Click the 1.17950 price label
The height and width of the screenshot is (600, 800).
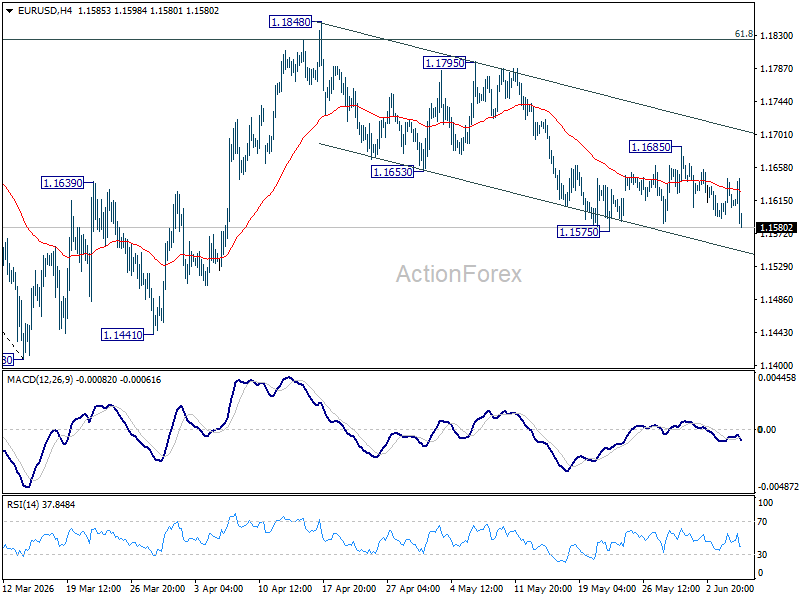(444, 63)
